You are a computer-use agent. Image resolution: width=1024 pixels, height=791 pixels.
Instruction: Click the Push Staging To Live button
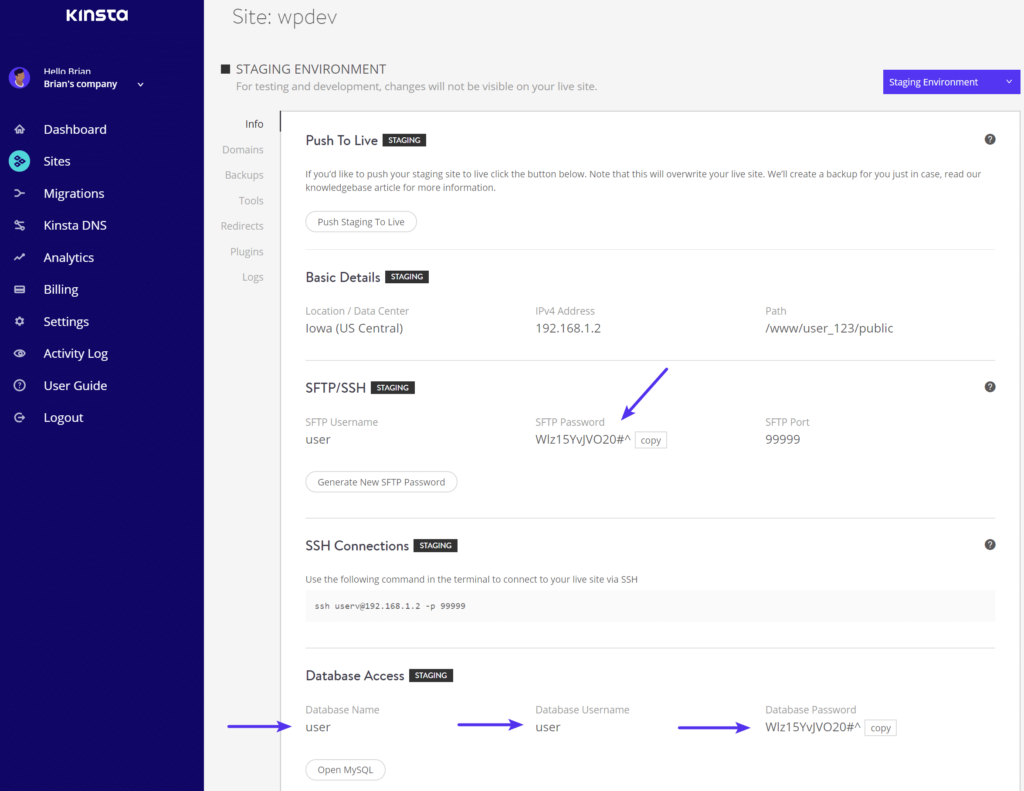[x=361, y=221]
